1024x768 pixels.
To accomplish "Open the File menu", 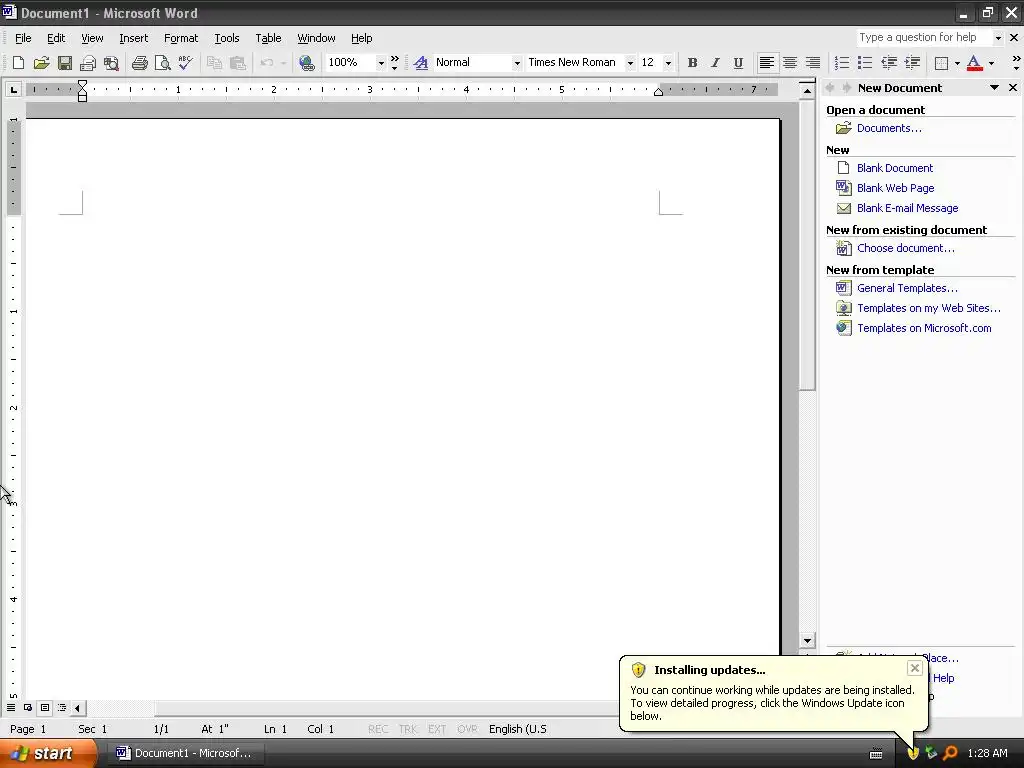I will tap(23, 38).
